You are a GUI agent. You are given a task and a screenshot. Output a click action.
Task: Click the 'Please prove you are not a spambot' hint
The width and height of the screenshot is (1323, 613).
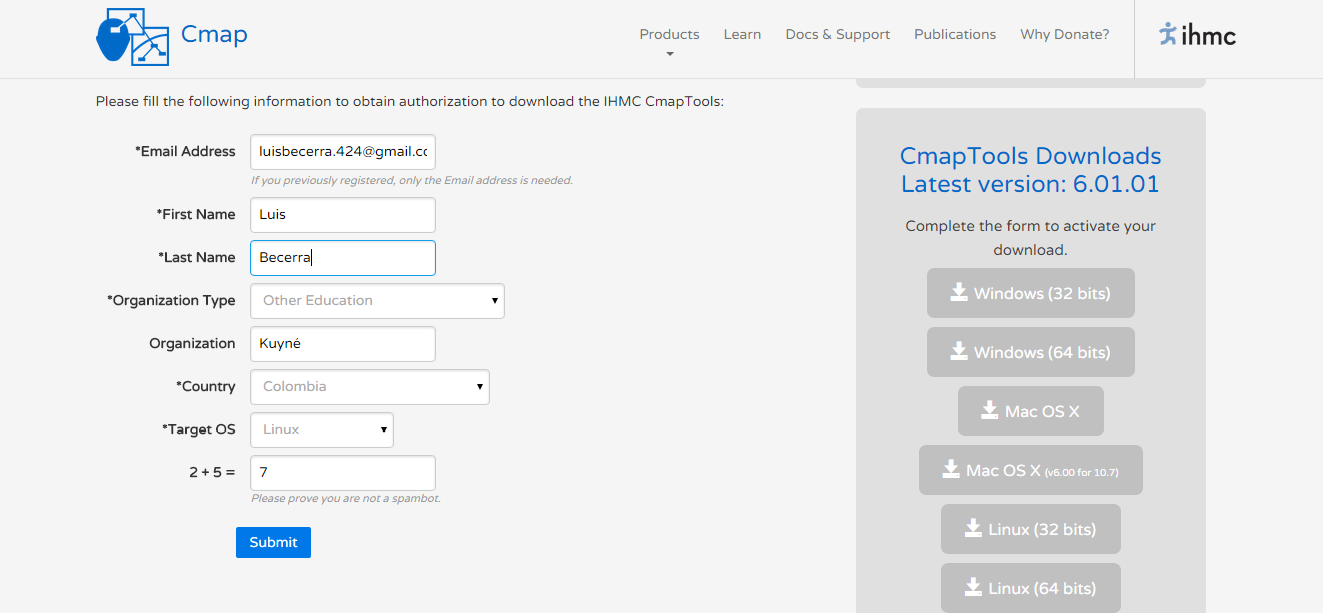tap(345, 498)
